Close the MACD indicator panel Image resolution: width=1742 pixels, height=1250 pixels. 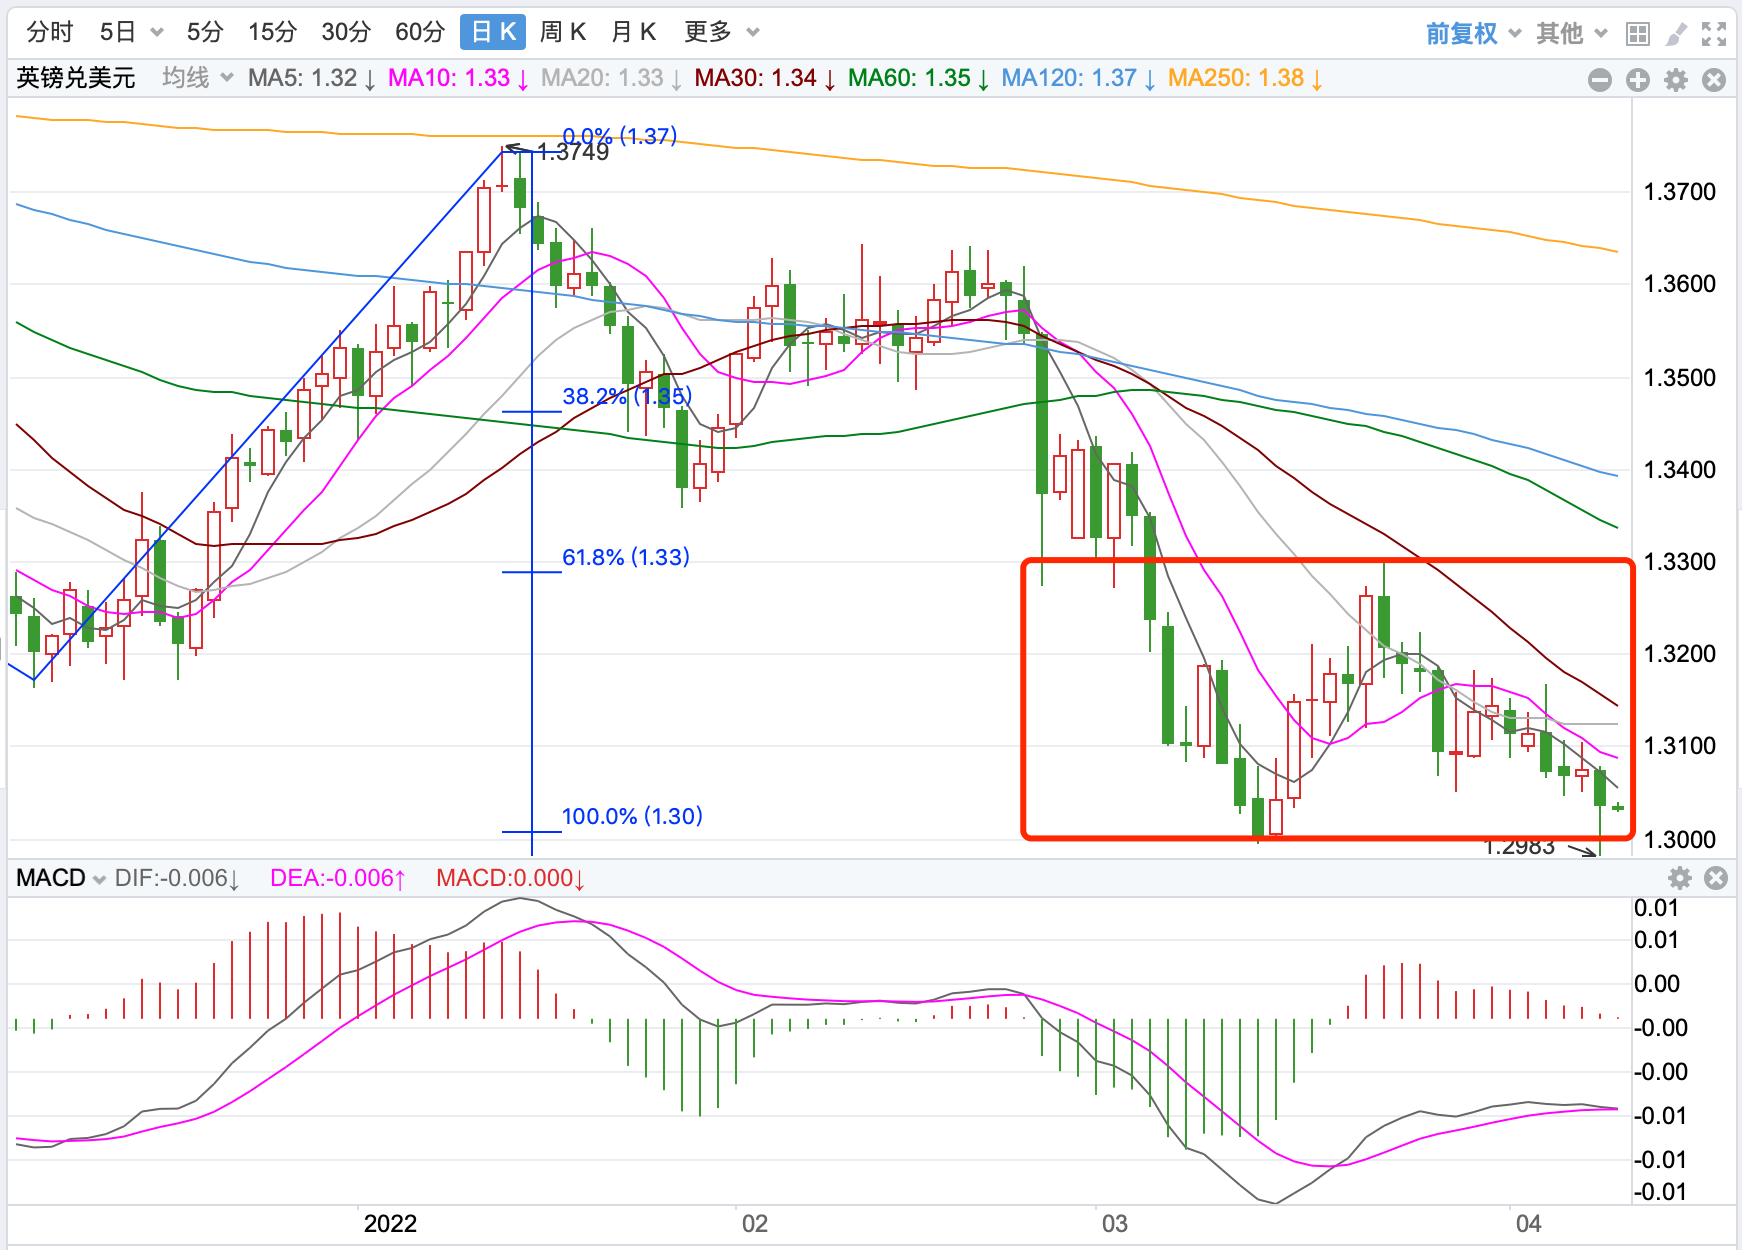point(1716,878)
